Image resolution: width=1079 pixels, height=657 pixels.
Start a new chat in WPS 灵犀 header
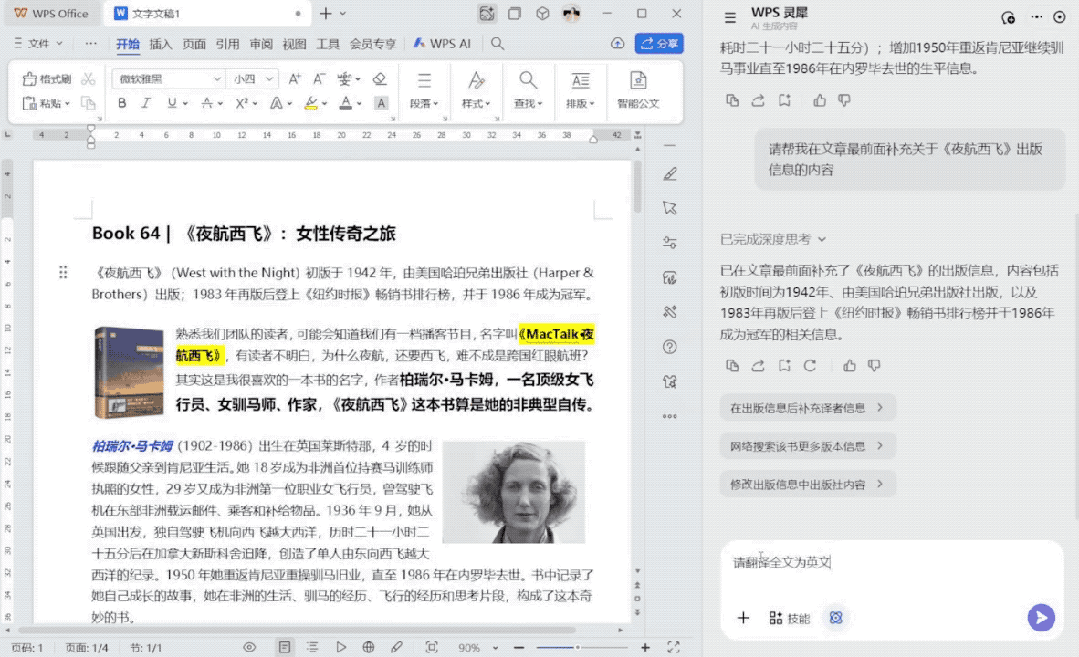1008,18
